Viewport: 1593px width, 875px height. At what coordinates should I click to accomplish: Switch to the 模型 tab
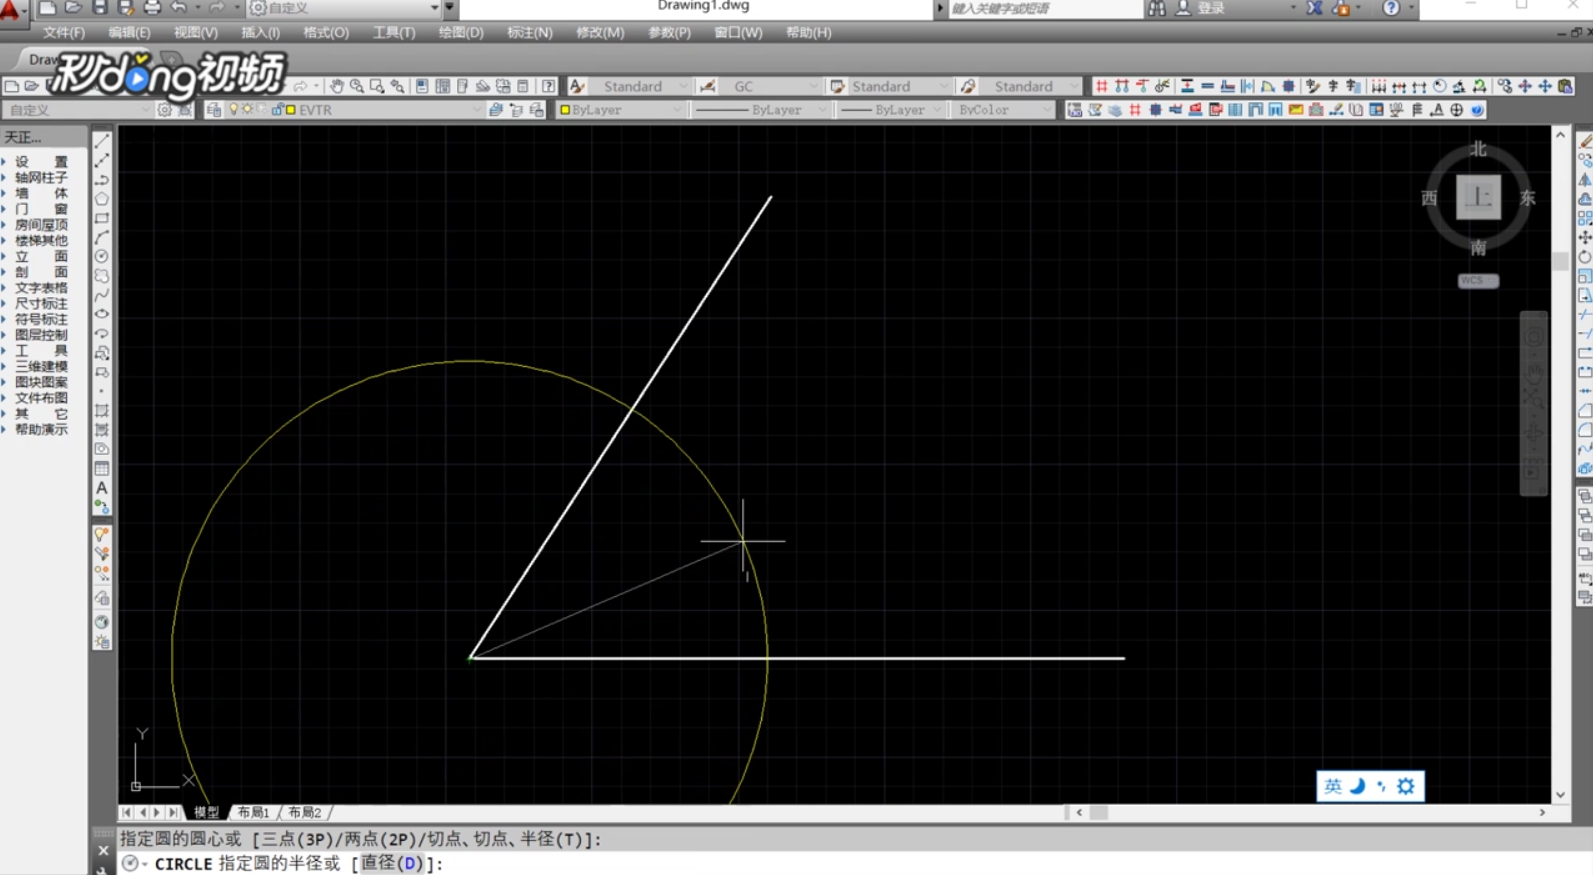coord(207,812)
